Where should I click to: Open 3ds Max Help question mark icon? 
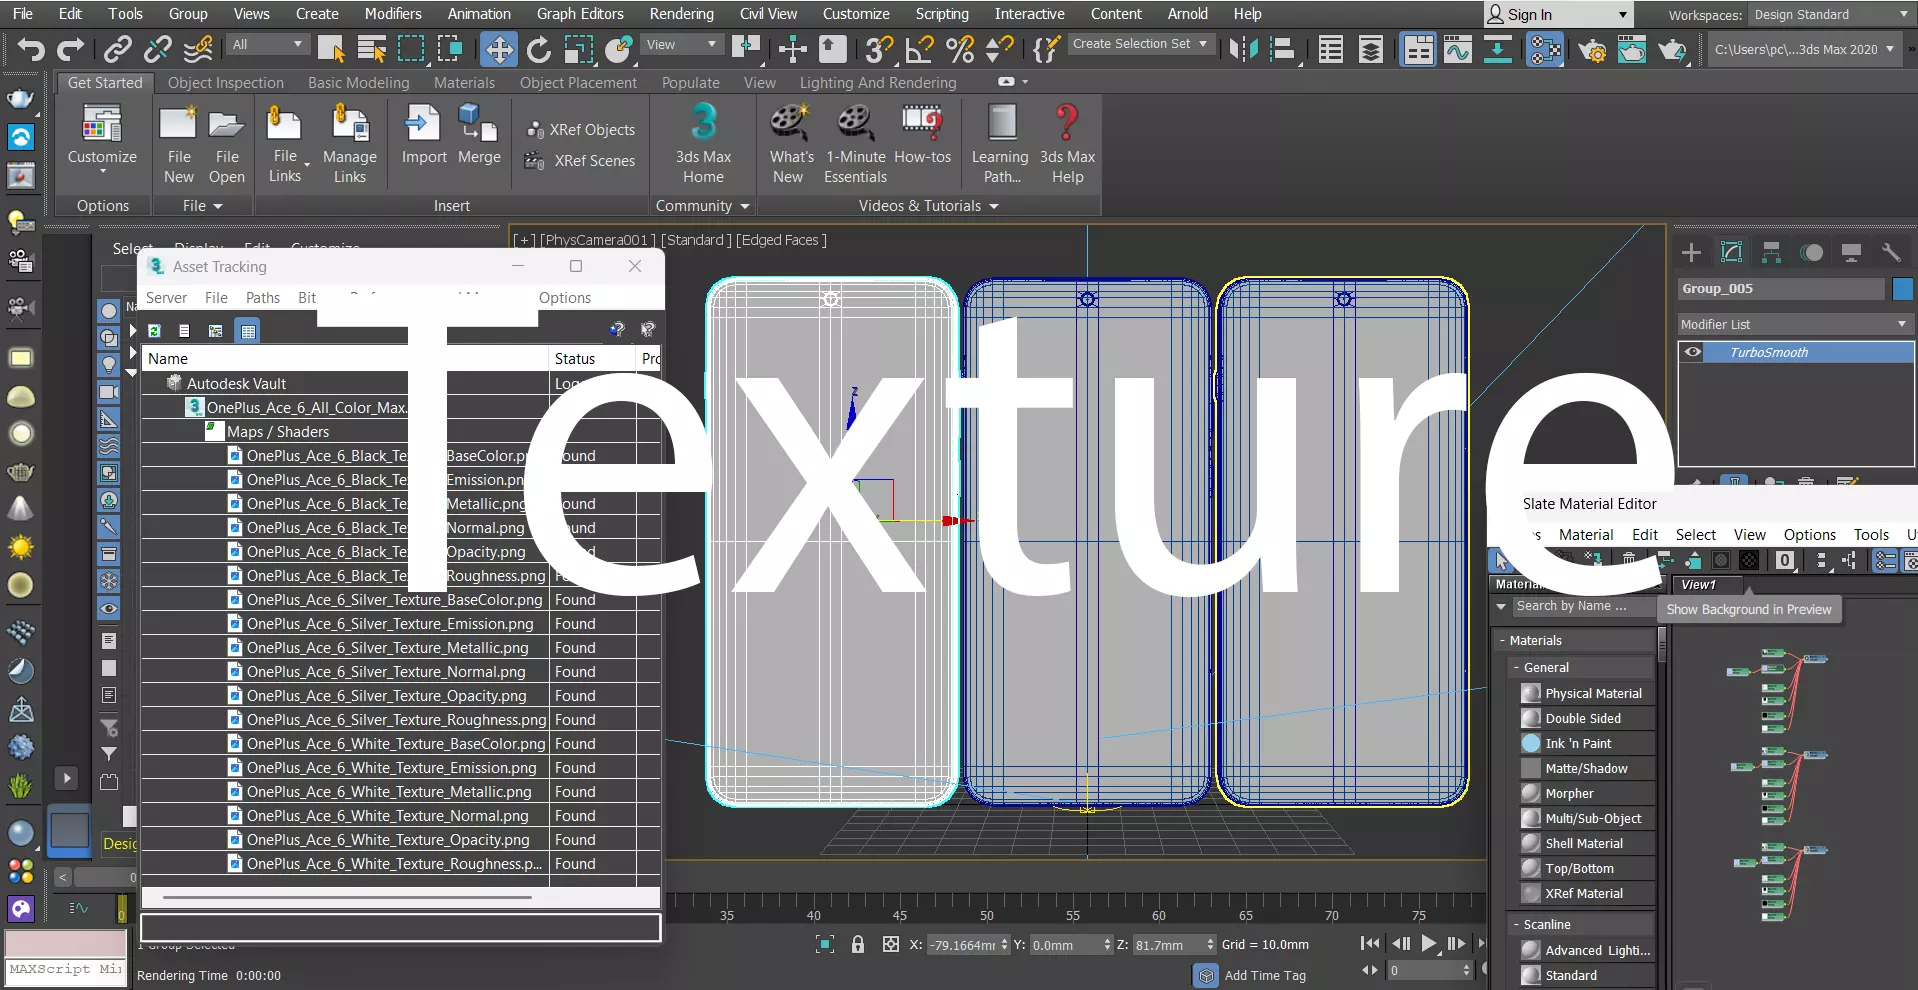tap(1067, 144)
